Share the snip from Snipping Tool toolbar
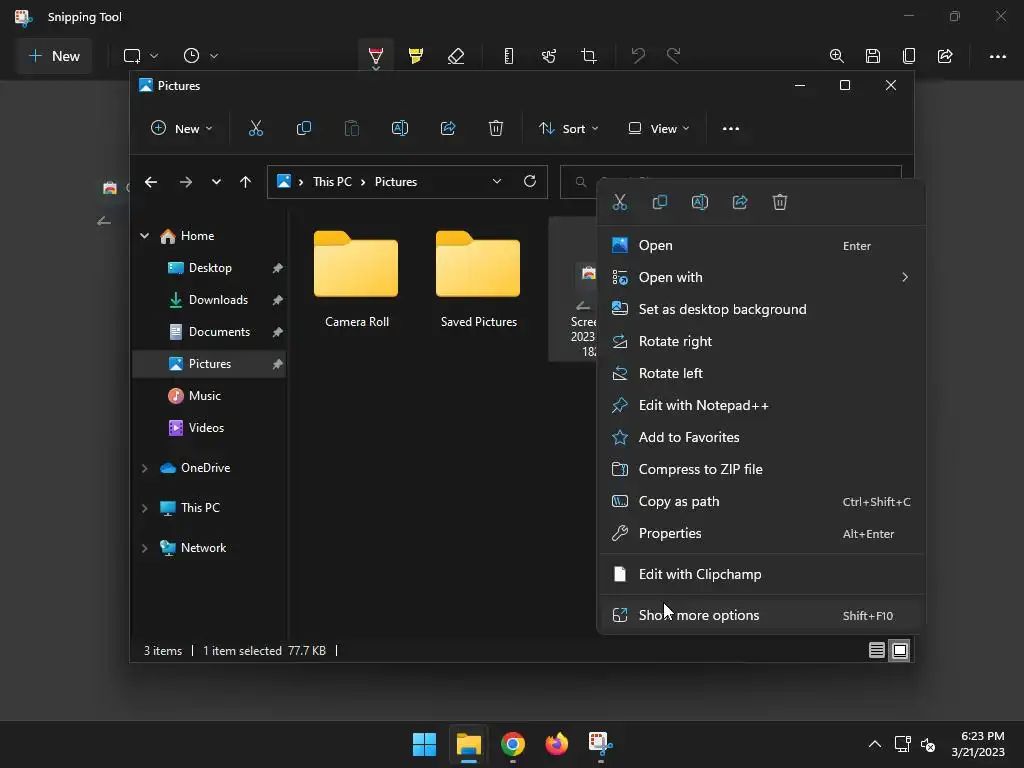This screenshot has height=768, width=1024. pos(945,56)
